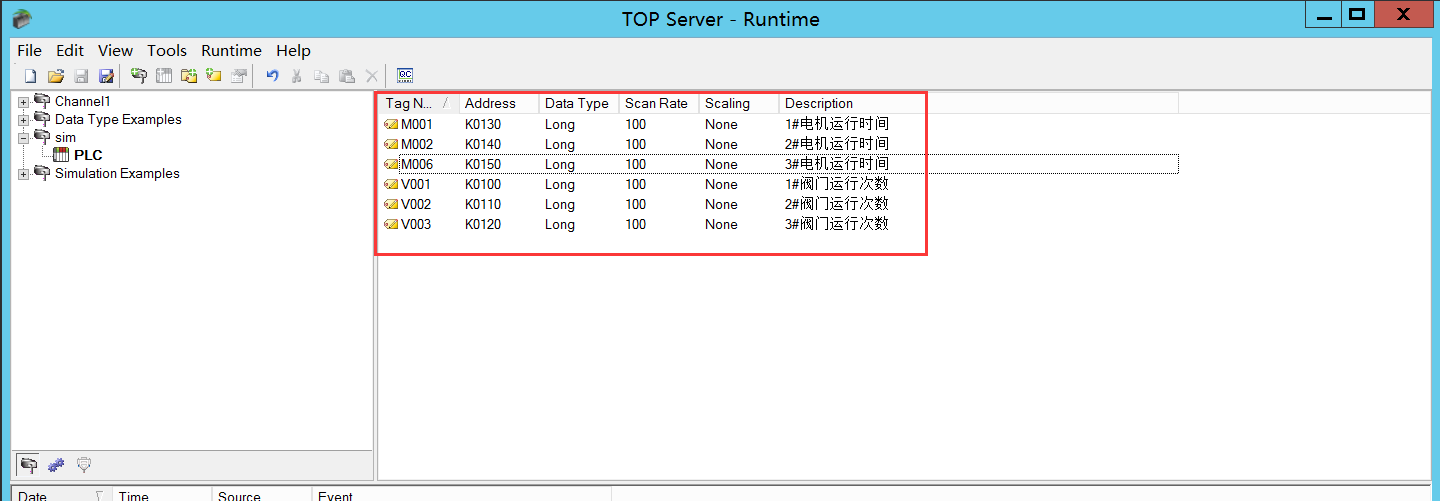Select tag V002 in the list
1440x501 pixels.
416,205
